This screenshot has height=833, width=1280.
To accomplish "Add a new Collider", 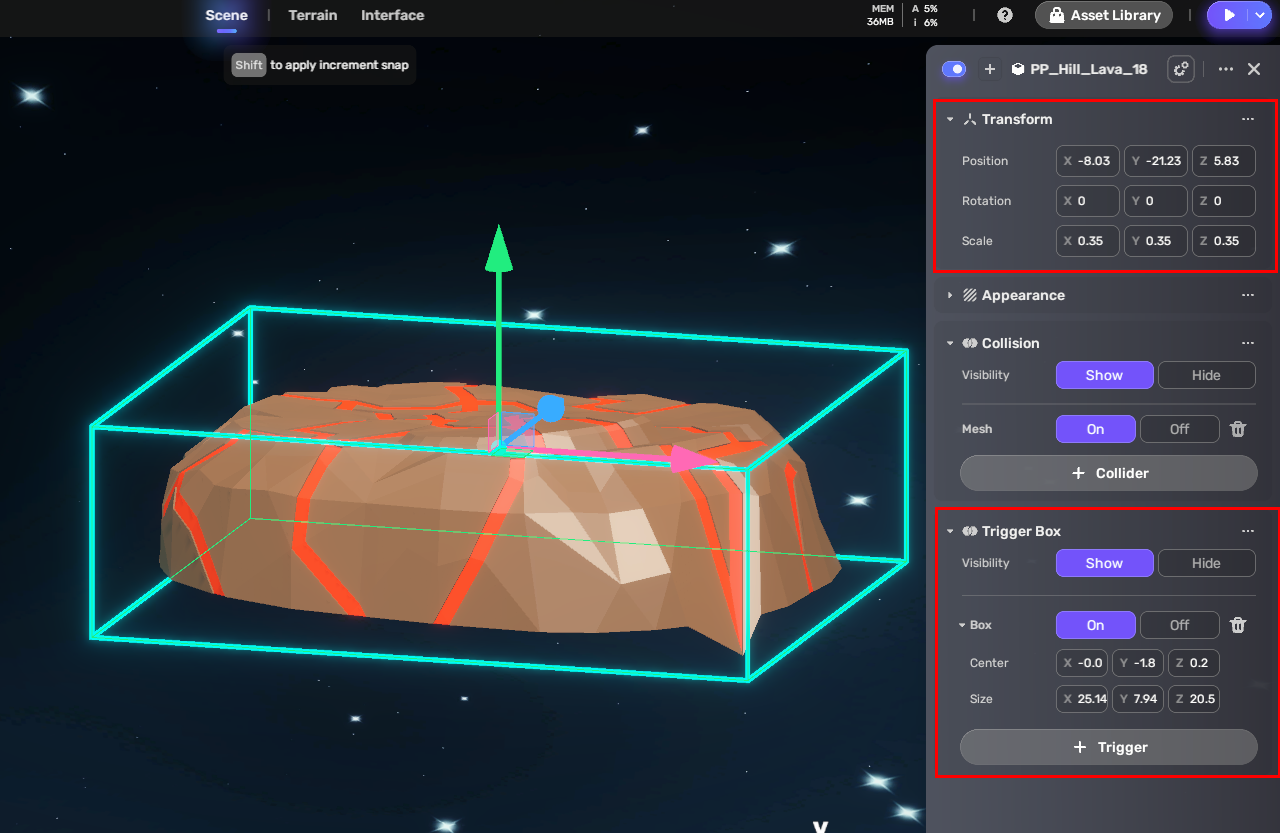I will pyautogui.click(x=1108, y=473).
